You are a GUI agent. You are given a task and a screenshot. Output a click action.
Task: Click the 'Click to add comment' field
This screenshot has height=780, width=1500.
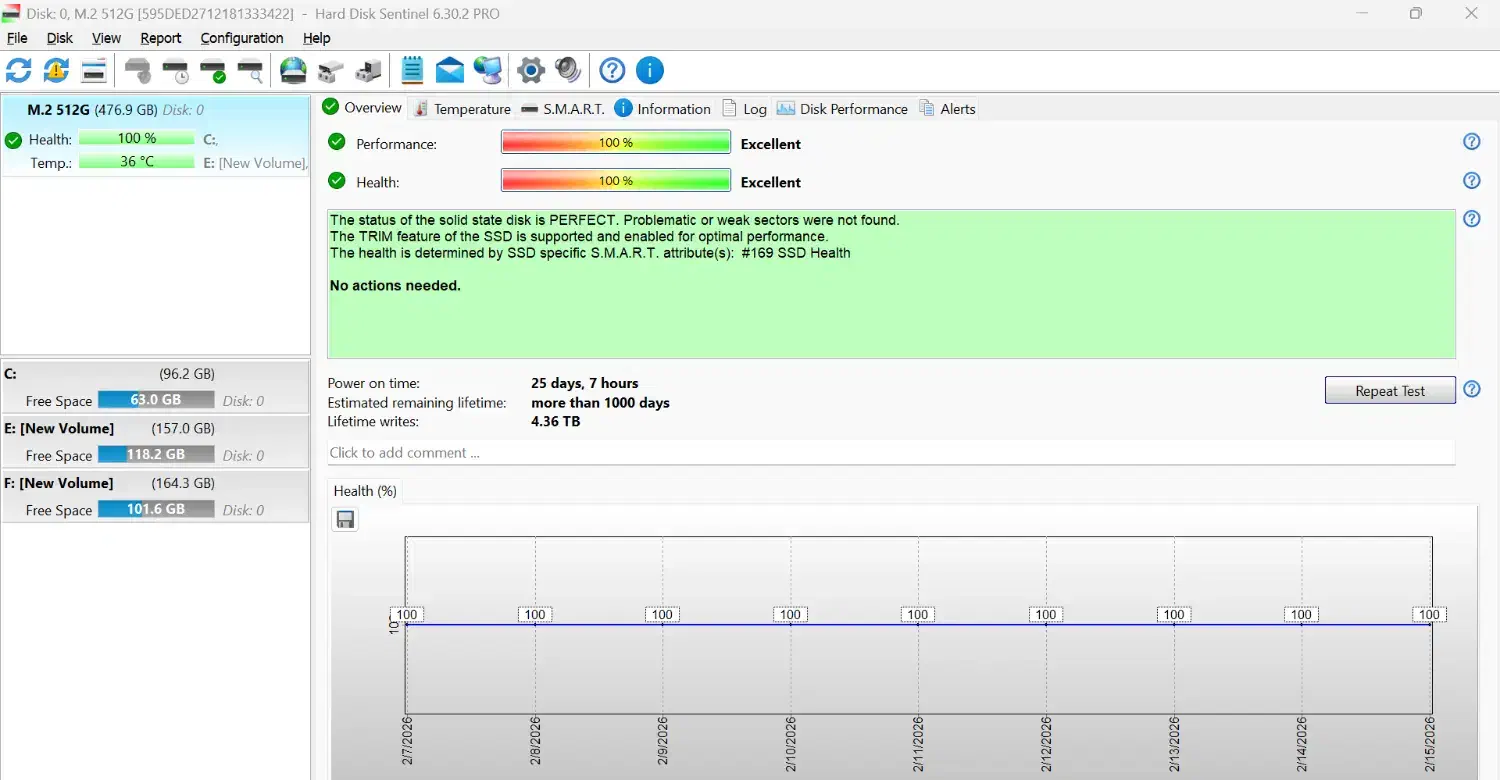(890, 453)
